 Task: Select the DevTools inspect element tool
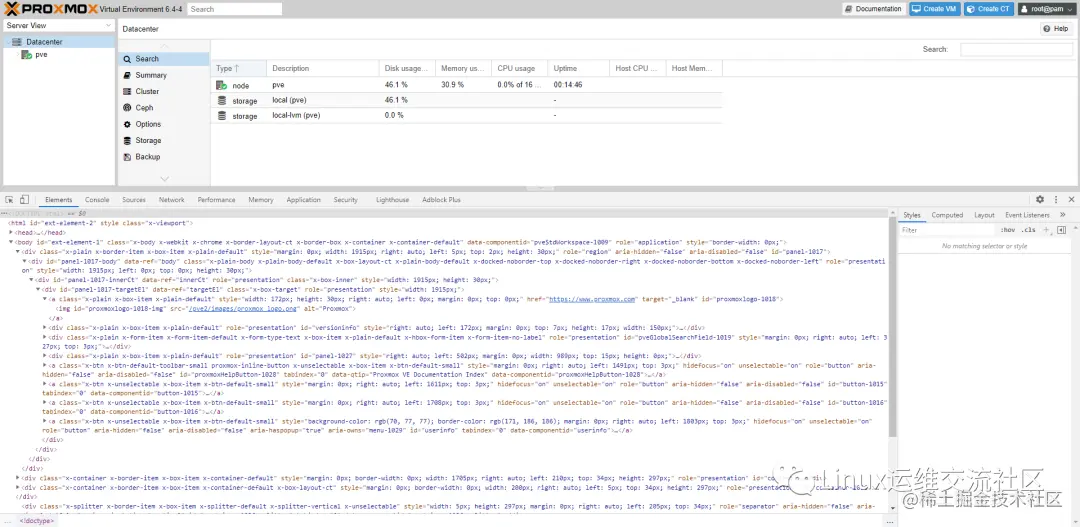pyautogui.click(x=10, y=200)
